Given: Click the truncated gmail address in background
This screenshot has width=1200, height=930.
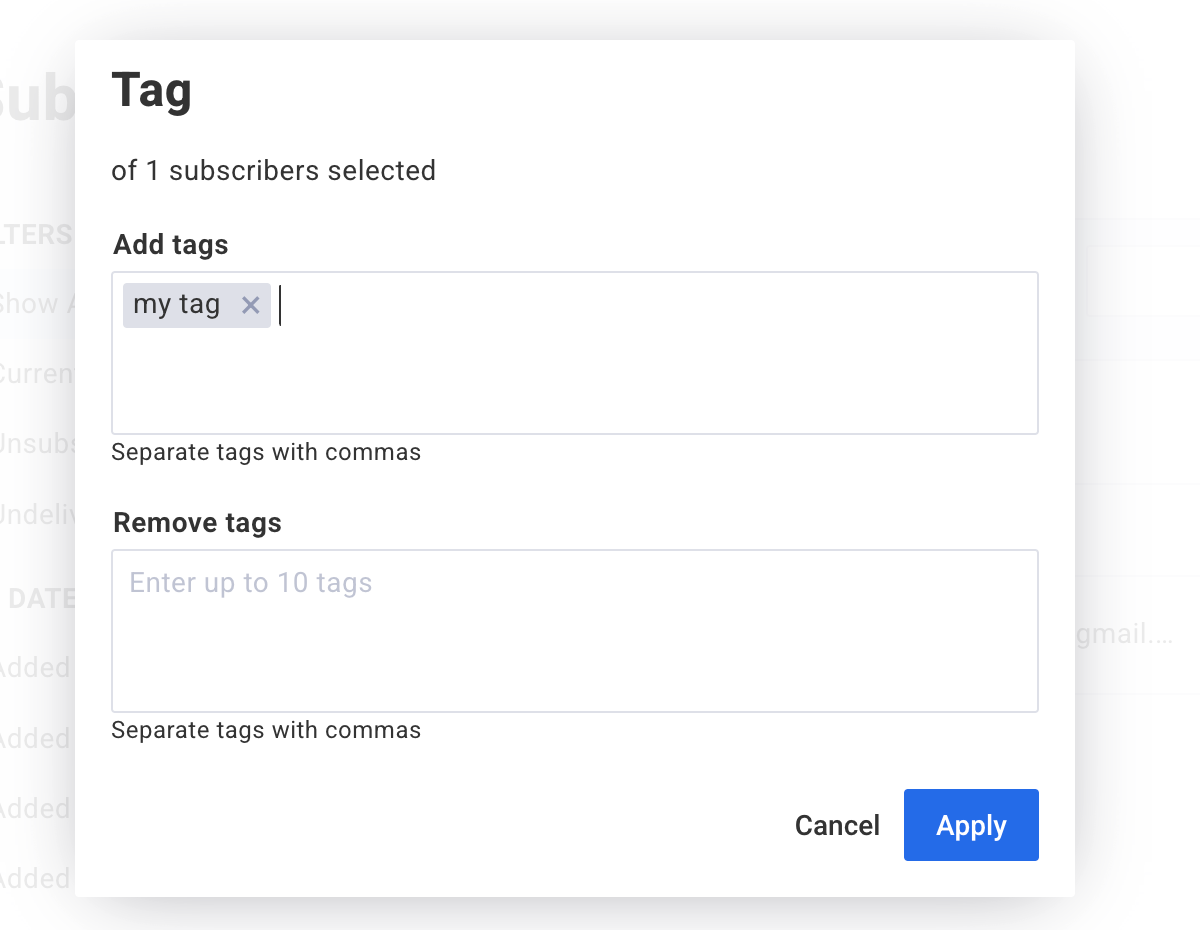Looking at the screenshot, I should [x=1120, y=635].
